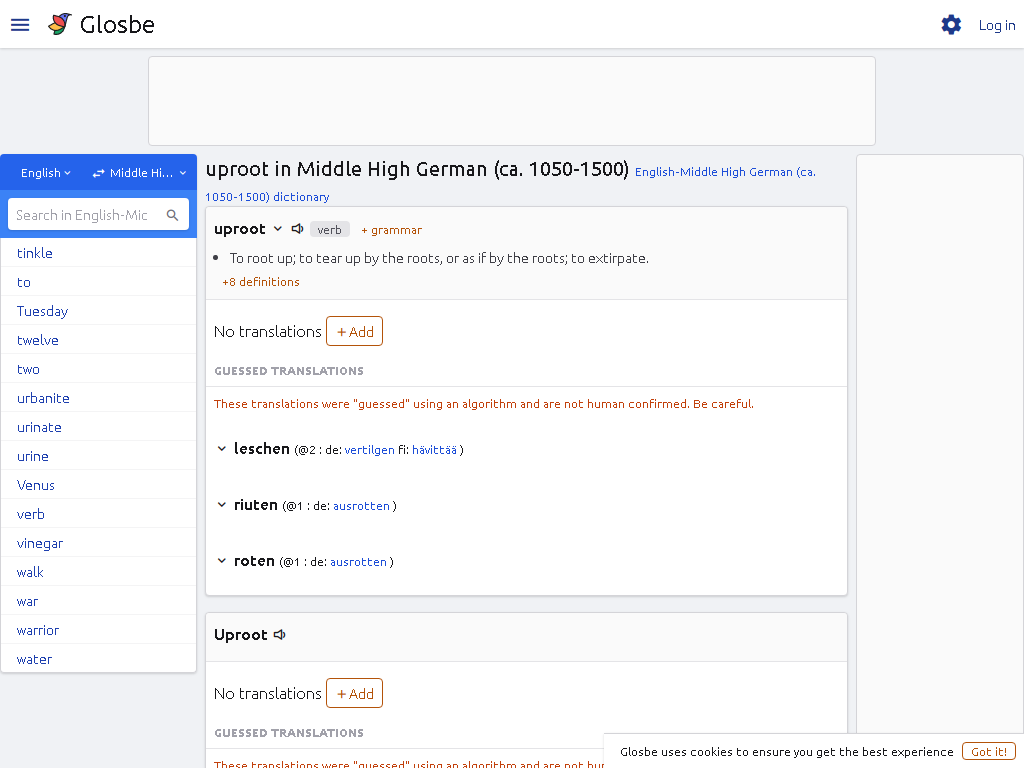Screen dimensions: 1024x768
Task: Expand the uproot headword chevron
Action: click(278, 229)
